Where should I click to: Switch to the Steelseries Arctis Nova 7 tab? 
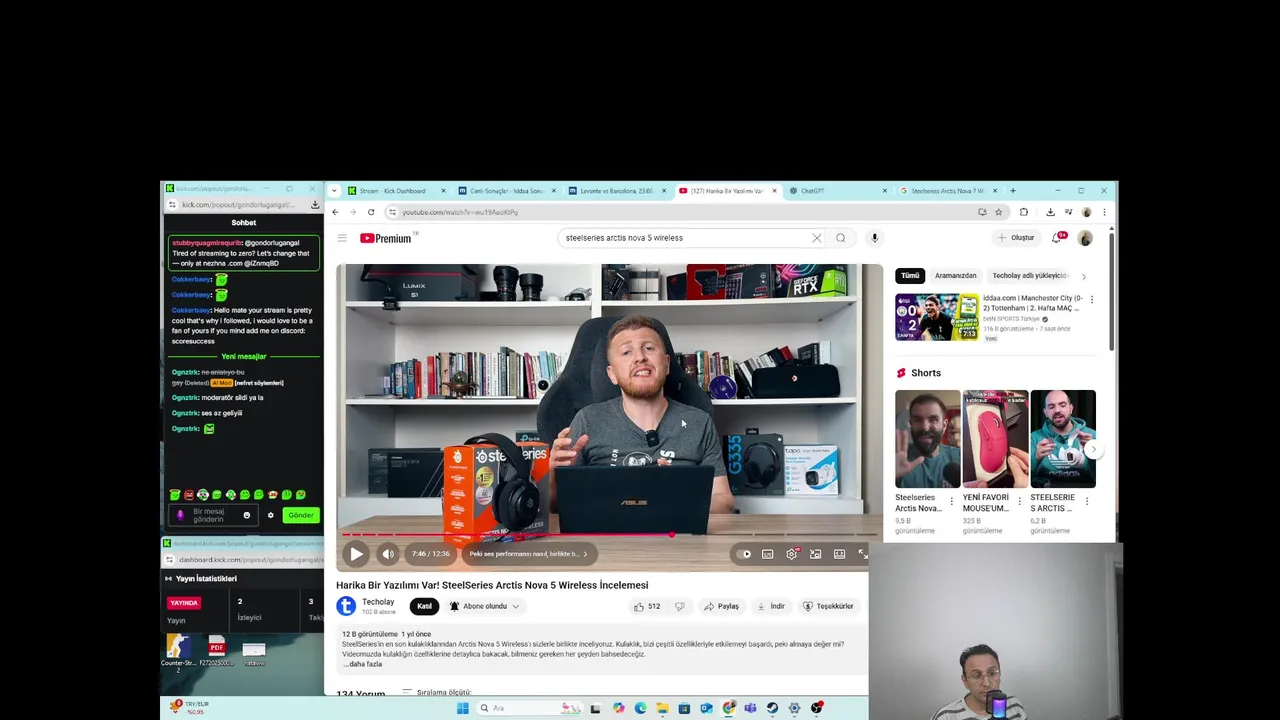947,191
